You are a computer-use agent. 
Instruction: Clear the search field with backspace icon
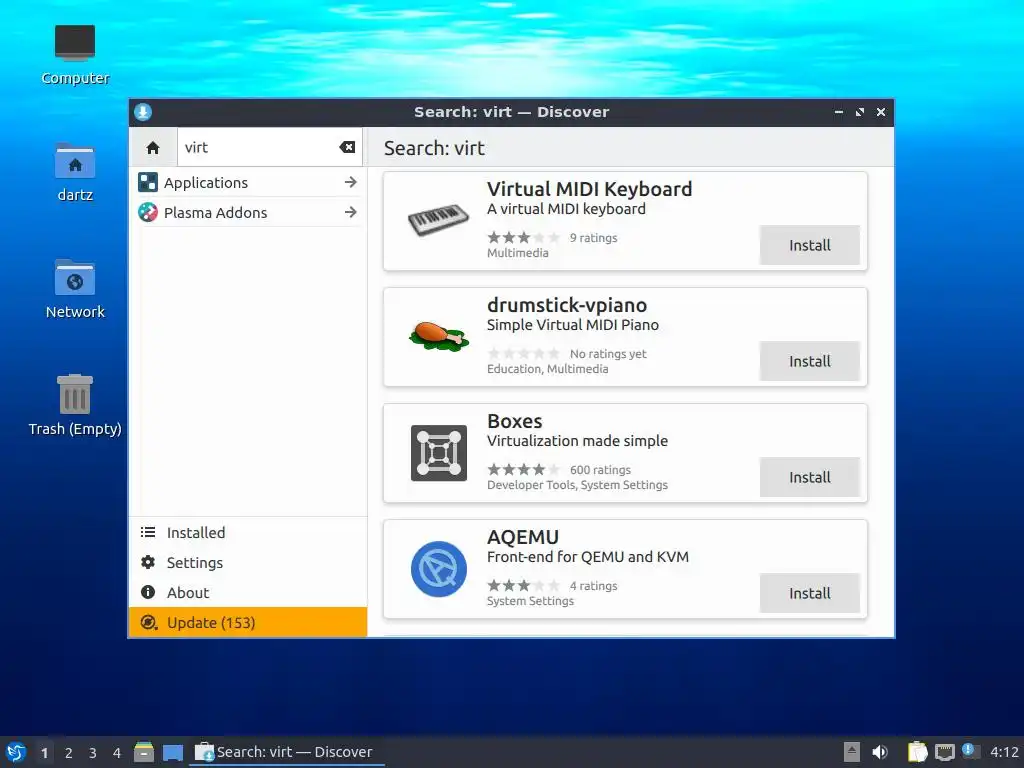click(347, 148)
